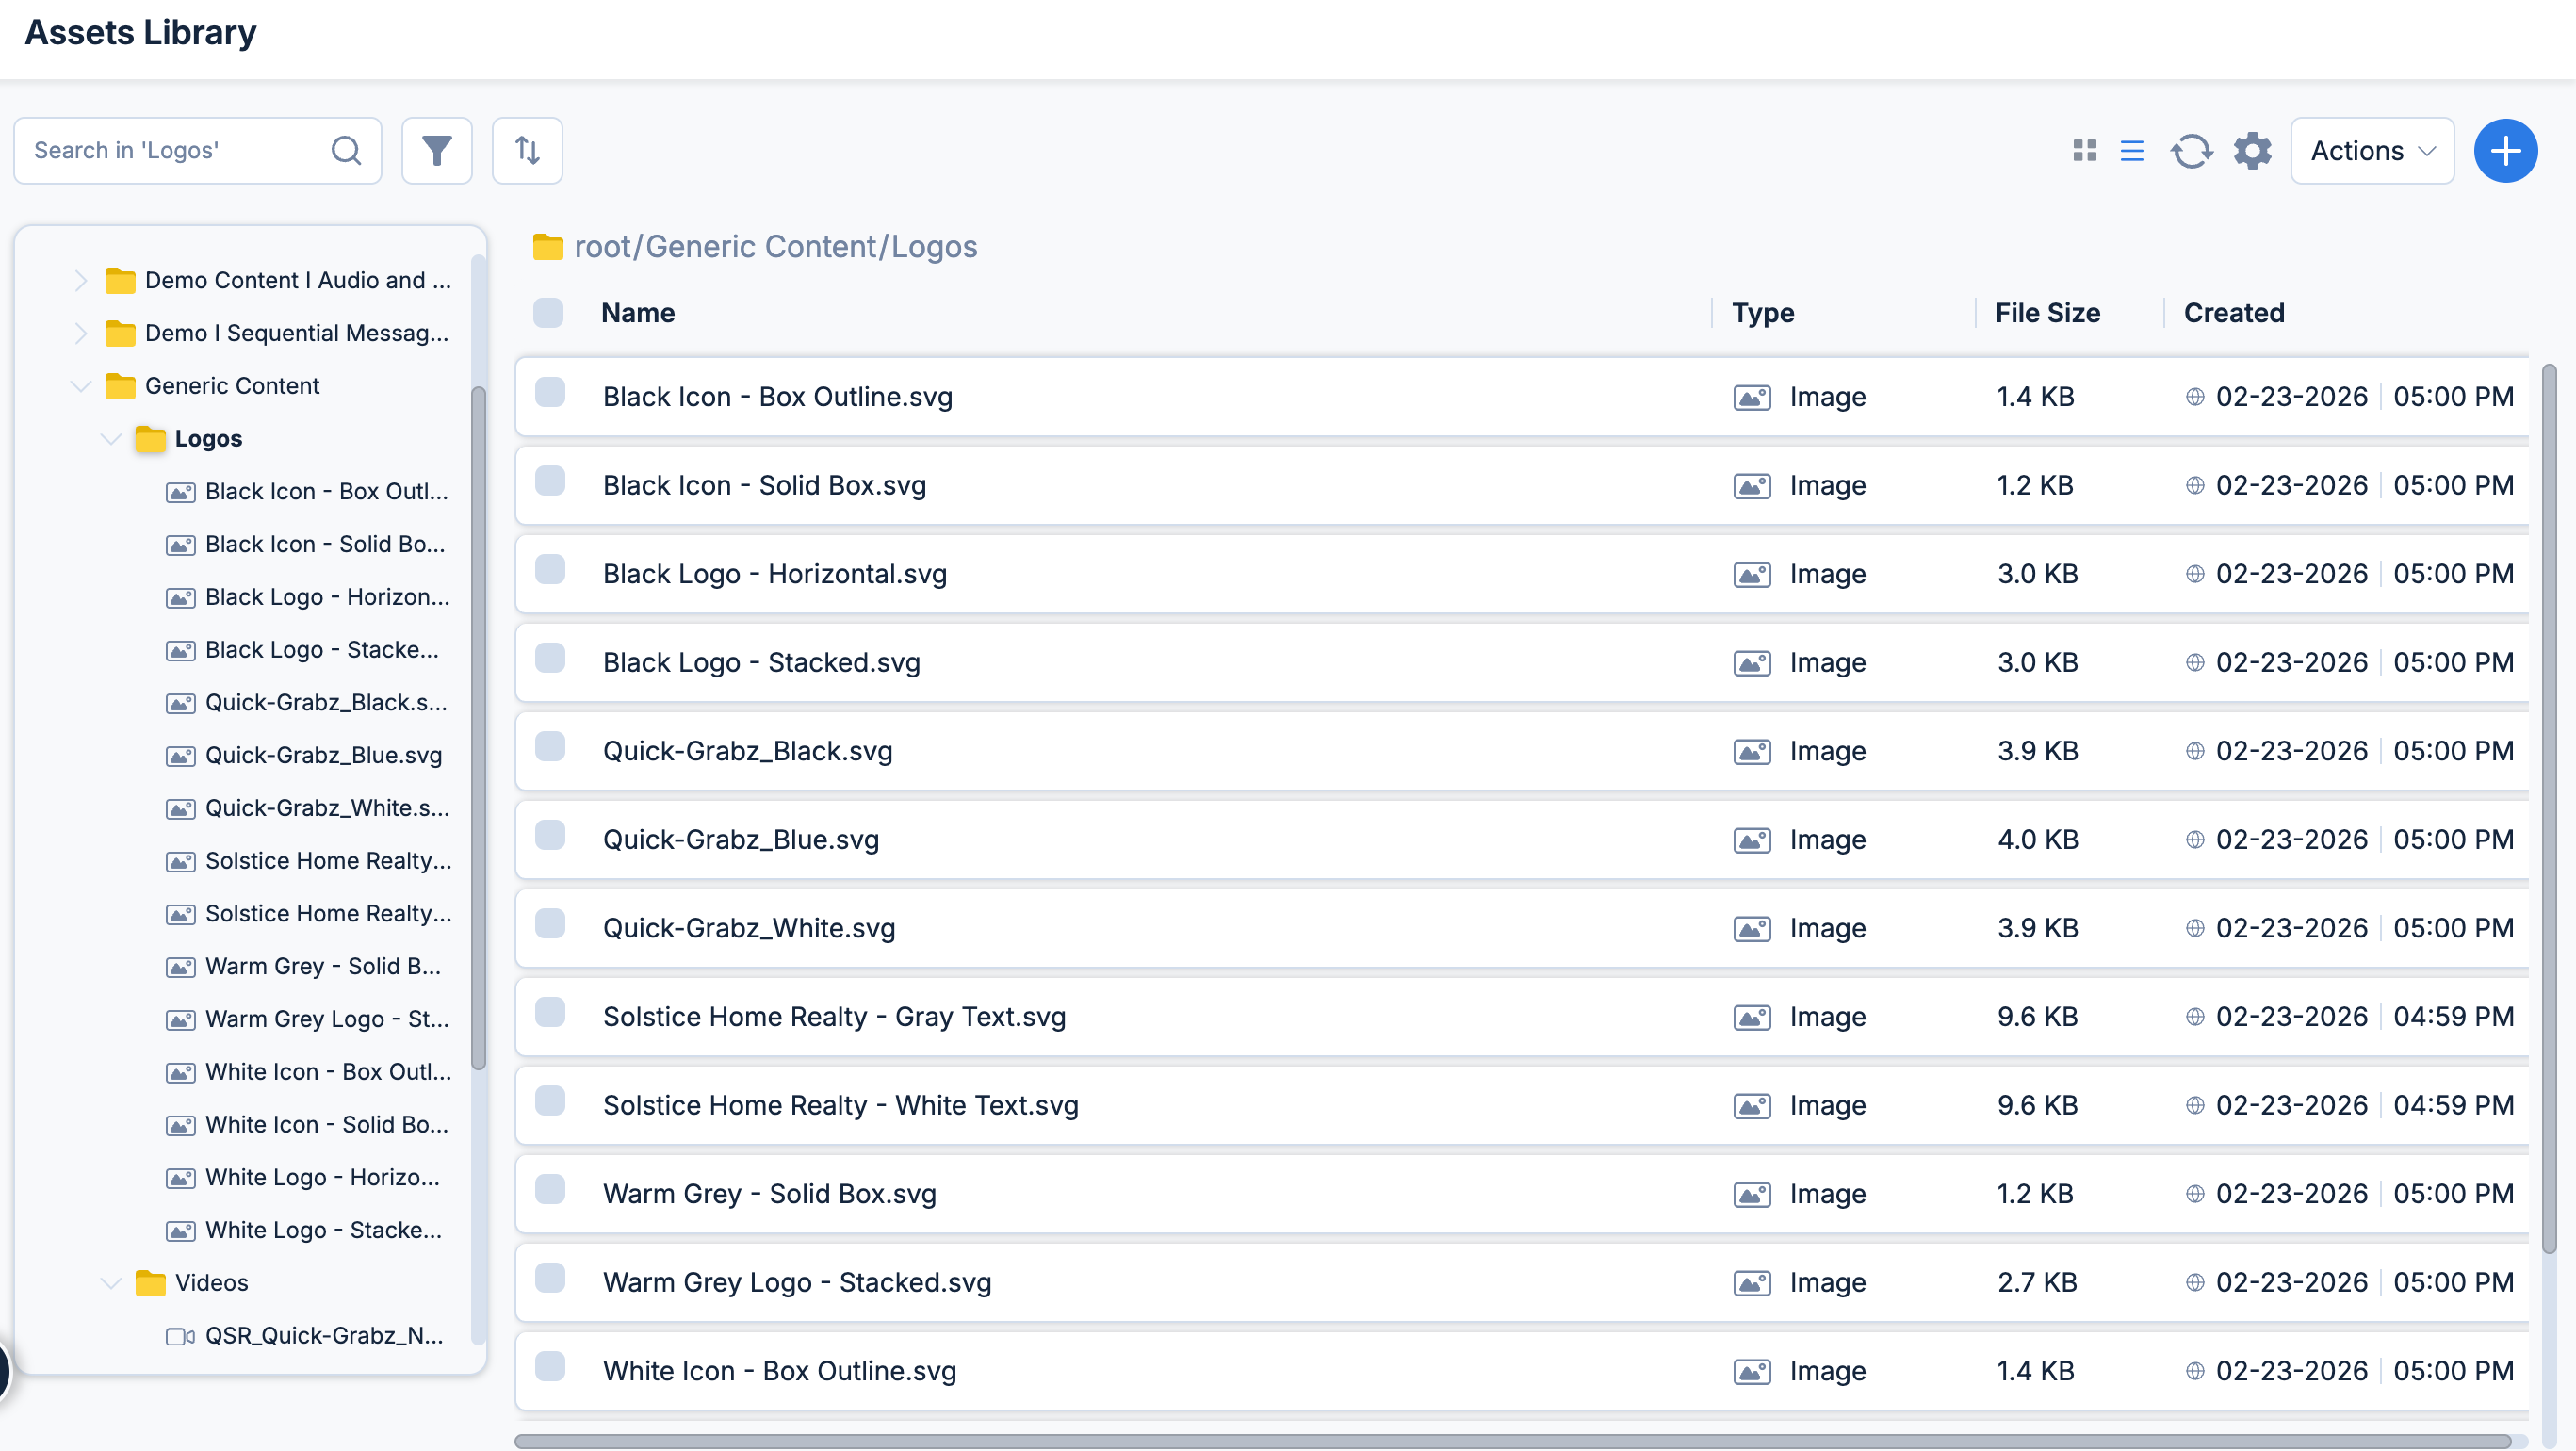The width and height of the screenshot is (2576, 1451).
Task: Click the Logos folder icon in tree
Action: (x=150, y=439)
